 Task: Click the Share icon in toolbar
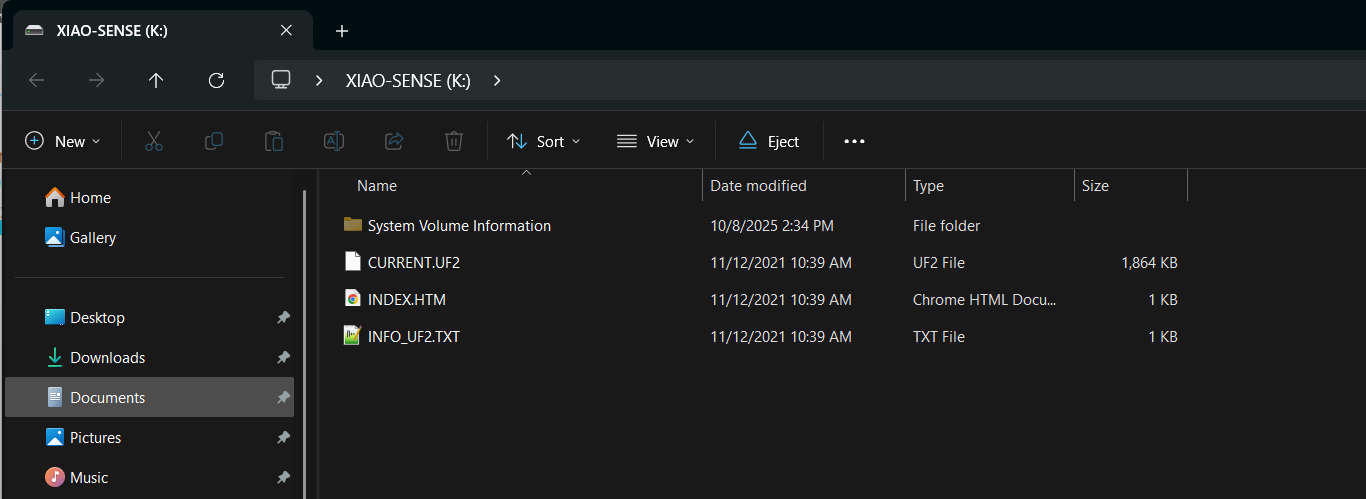(x=394, y=141)
